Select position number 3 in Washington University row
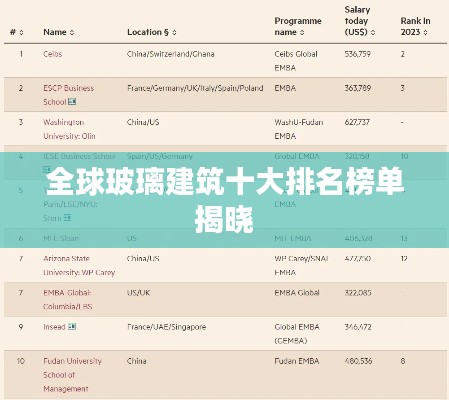 21,122
